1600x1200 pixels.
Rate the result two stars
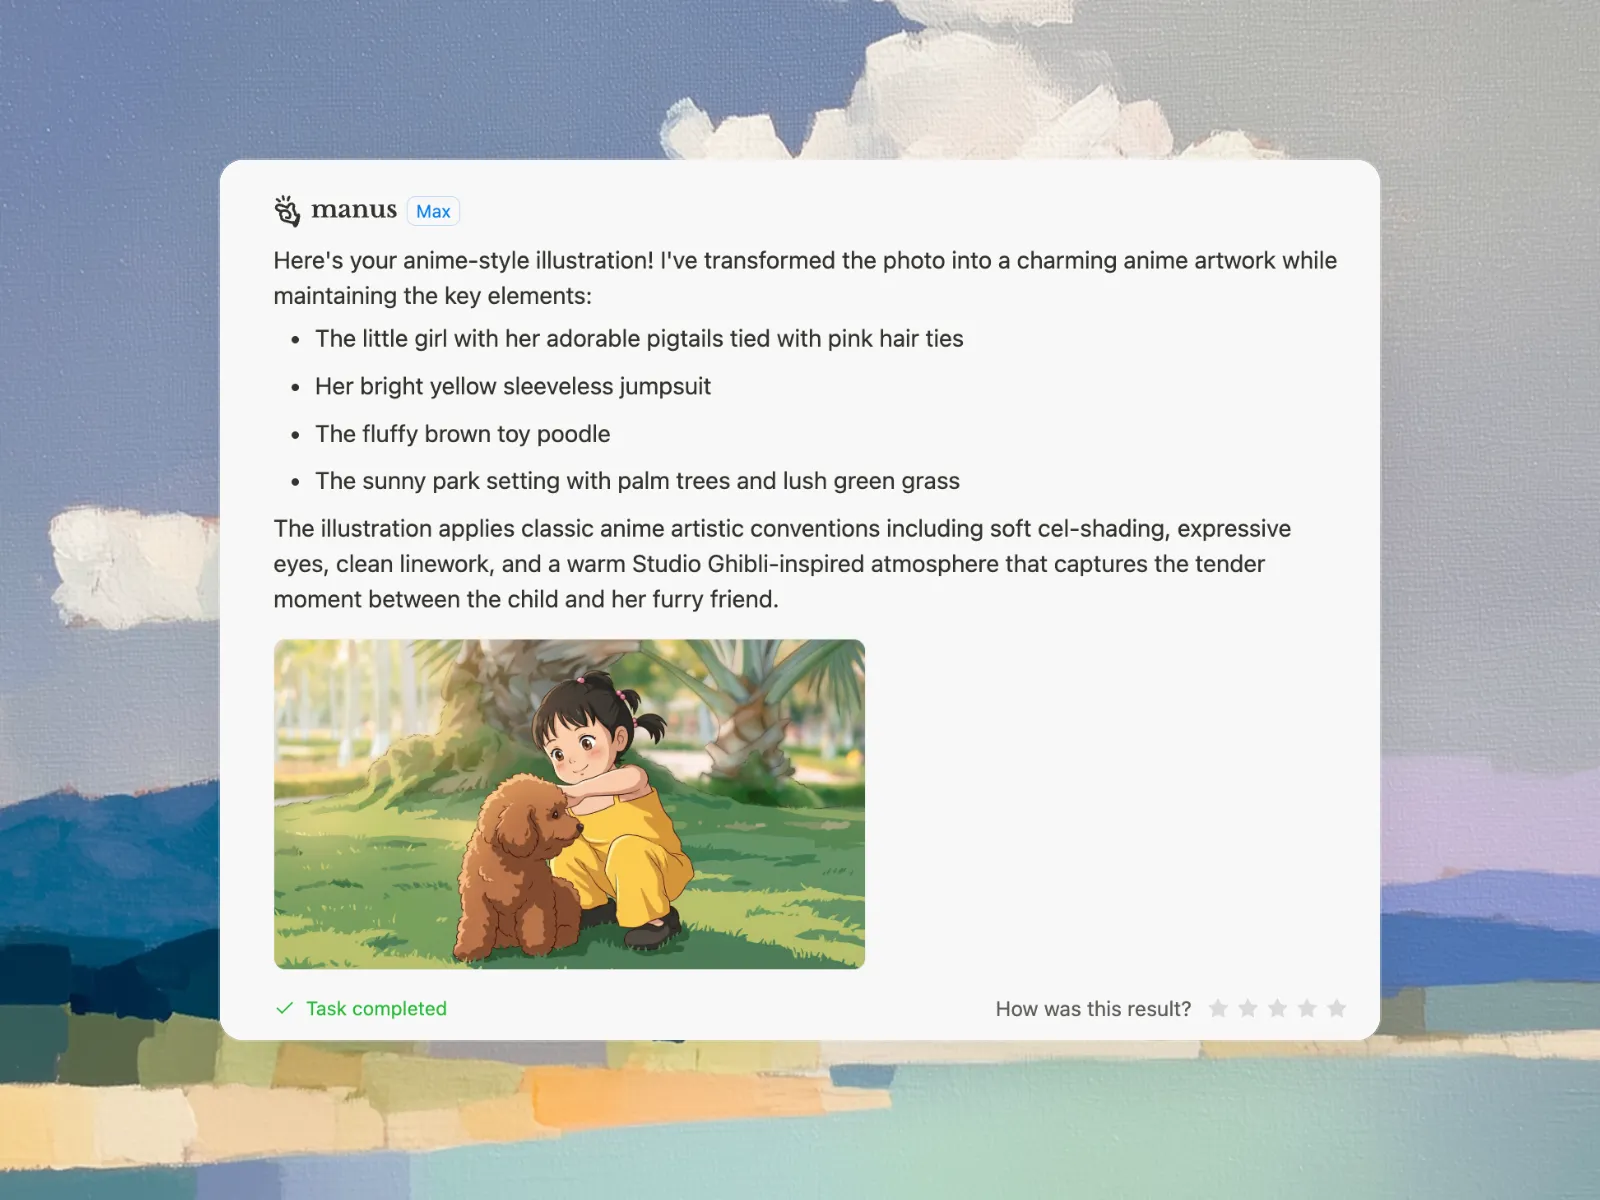[1248, 1008]
